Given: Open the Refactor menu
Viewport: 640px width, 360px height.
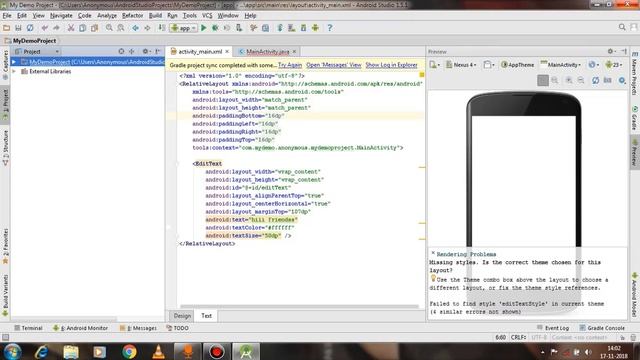Looking at the screenshot, I should [133, 16].
